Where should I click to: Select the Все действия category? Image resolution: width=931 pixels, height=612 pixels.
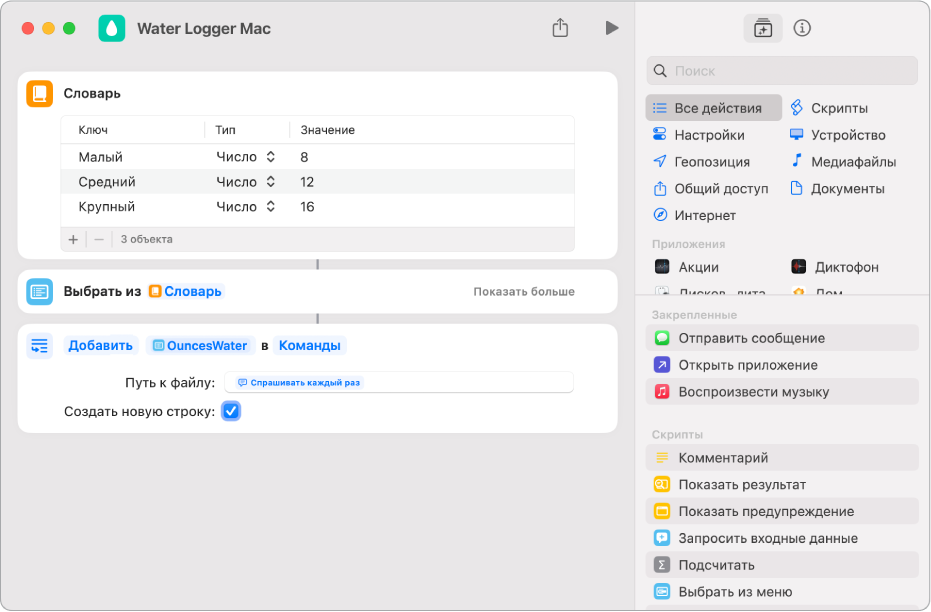click(x=714, y=108)
